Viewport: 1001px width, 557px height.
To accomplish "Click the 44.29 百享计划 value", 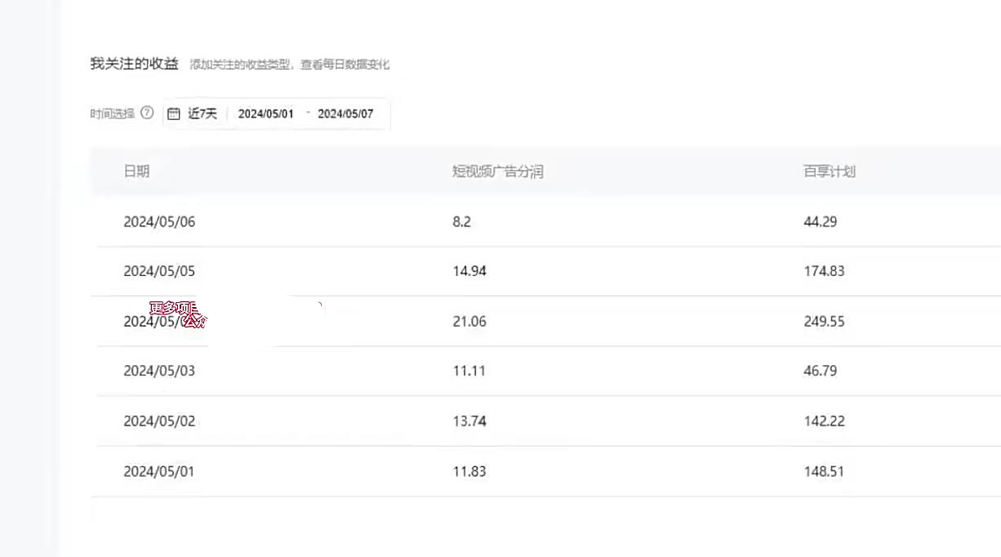I will tap(820, 222).
